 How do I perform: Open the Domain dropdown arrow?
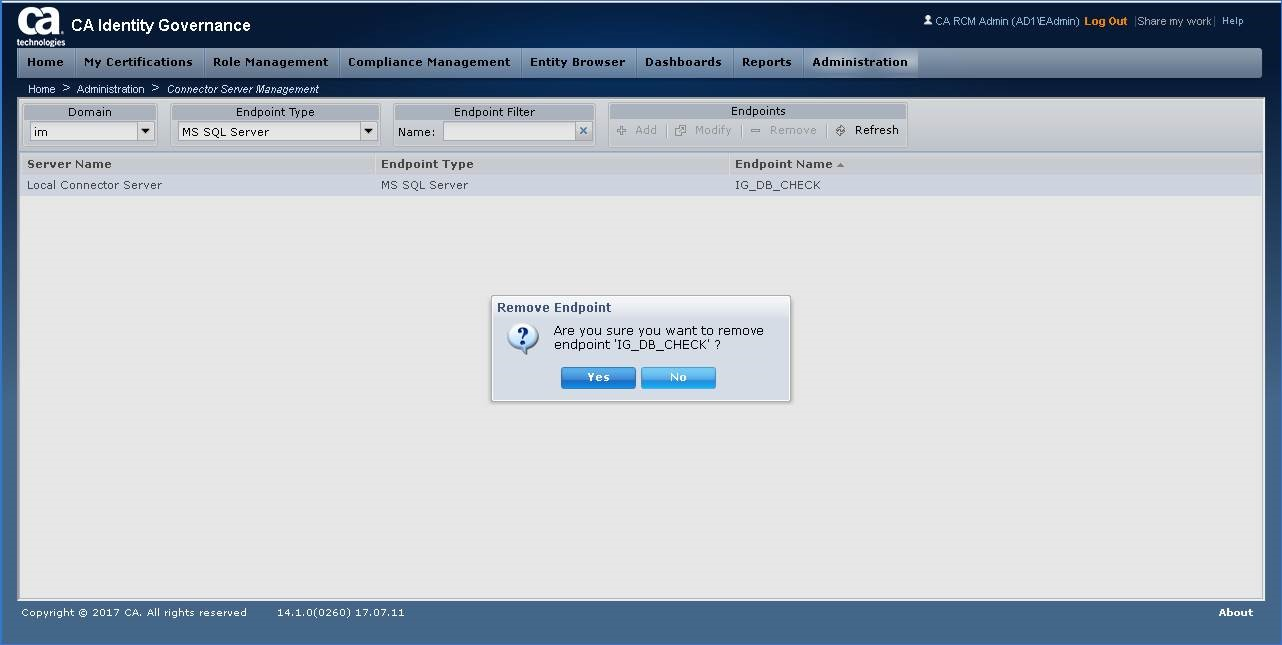pyautogui.click(x=145, y=131)
